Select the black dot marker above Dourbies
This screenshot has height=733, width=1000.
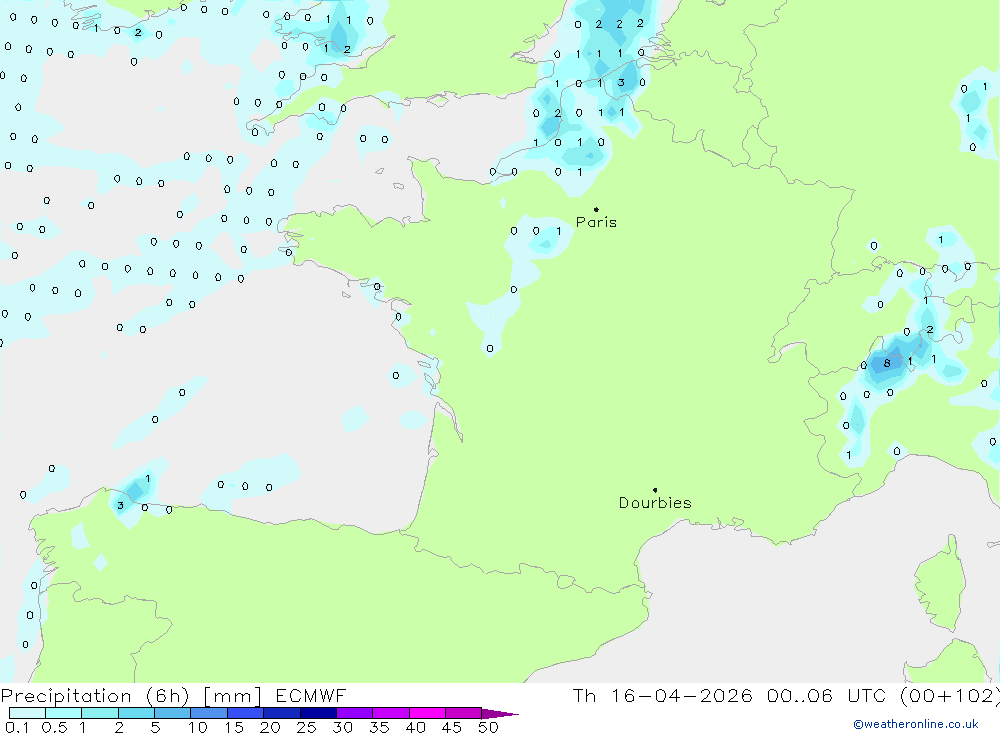[655, 490]
